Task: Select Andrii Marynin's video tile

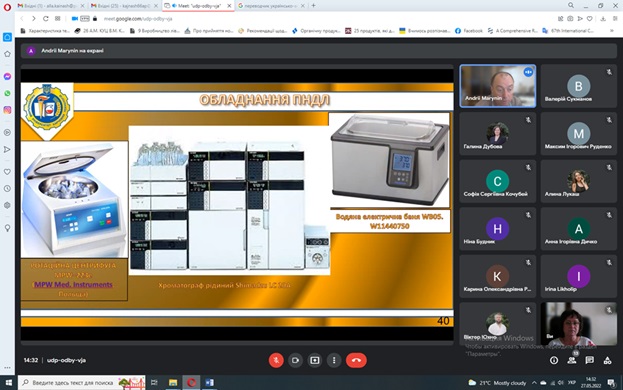Action: 497,86
